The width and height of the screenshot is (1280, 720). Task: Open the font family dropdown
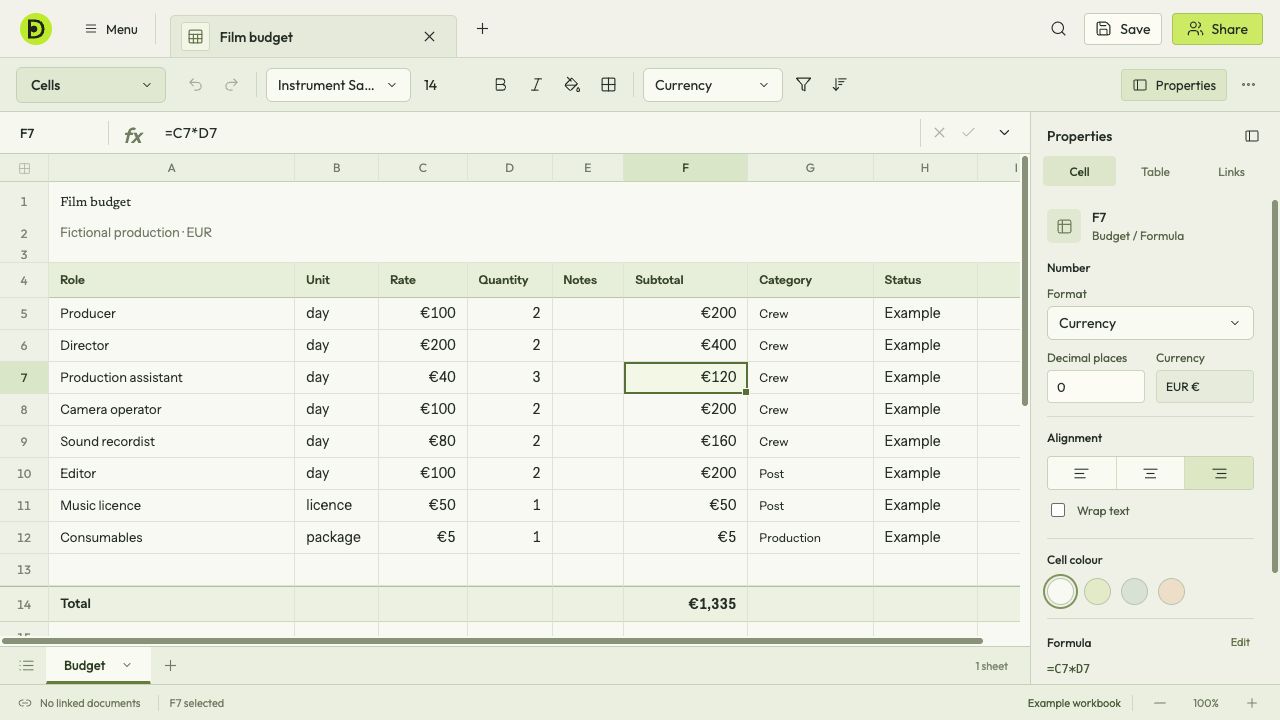[x=338, y=85]
